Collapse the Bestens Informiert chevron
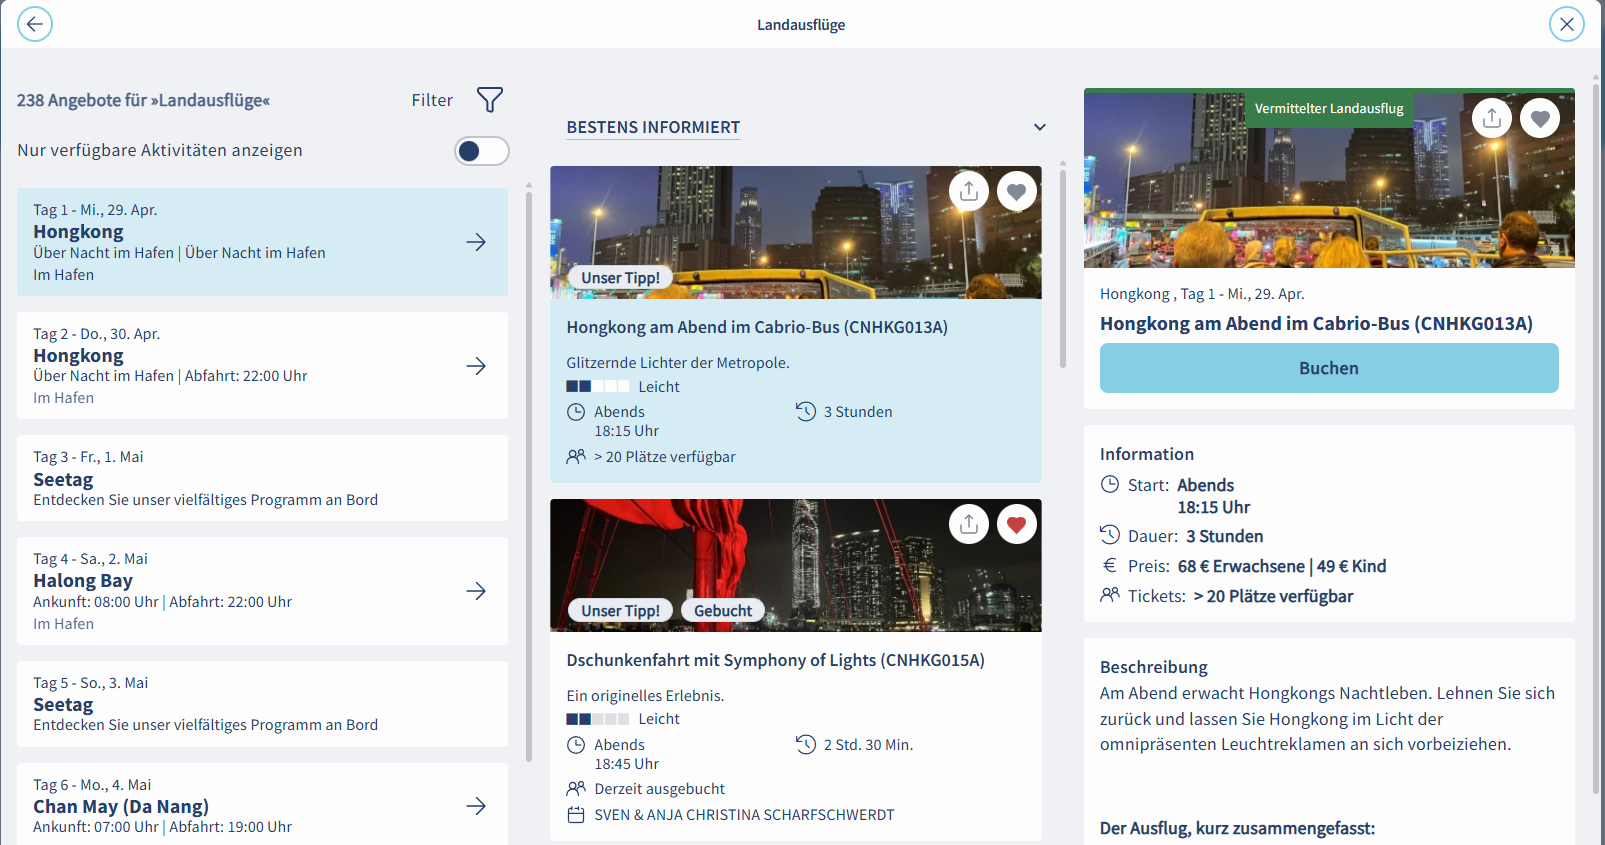 pyautogui.click(x=1040, y=127)
